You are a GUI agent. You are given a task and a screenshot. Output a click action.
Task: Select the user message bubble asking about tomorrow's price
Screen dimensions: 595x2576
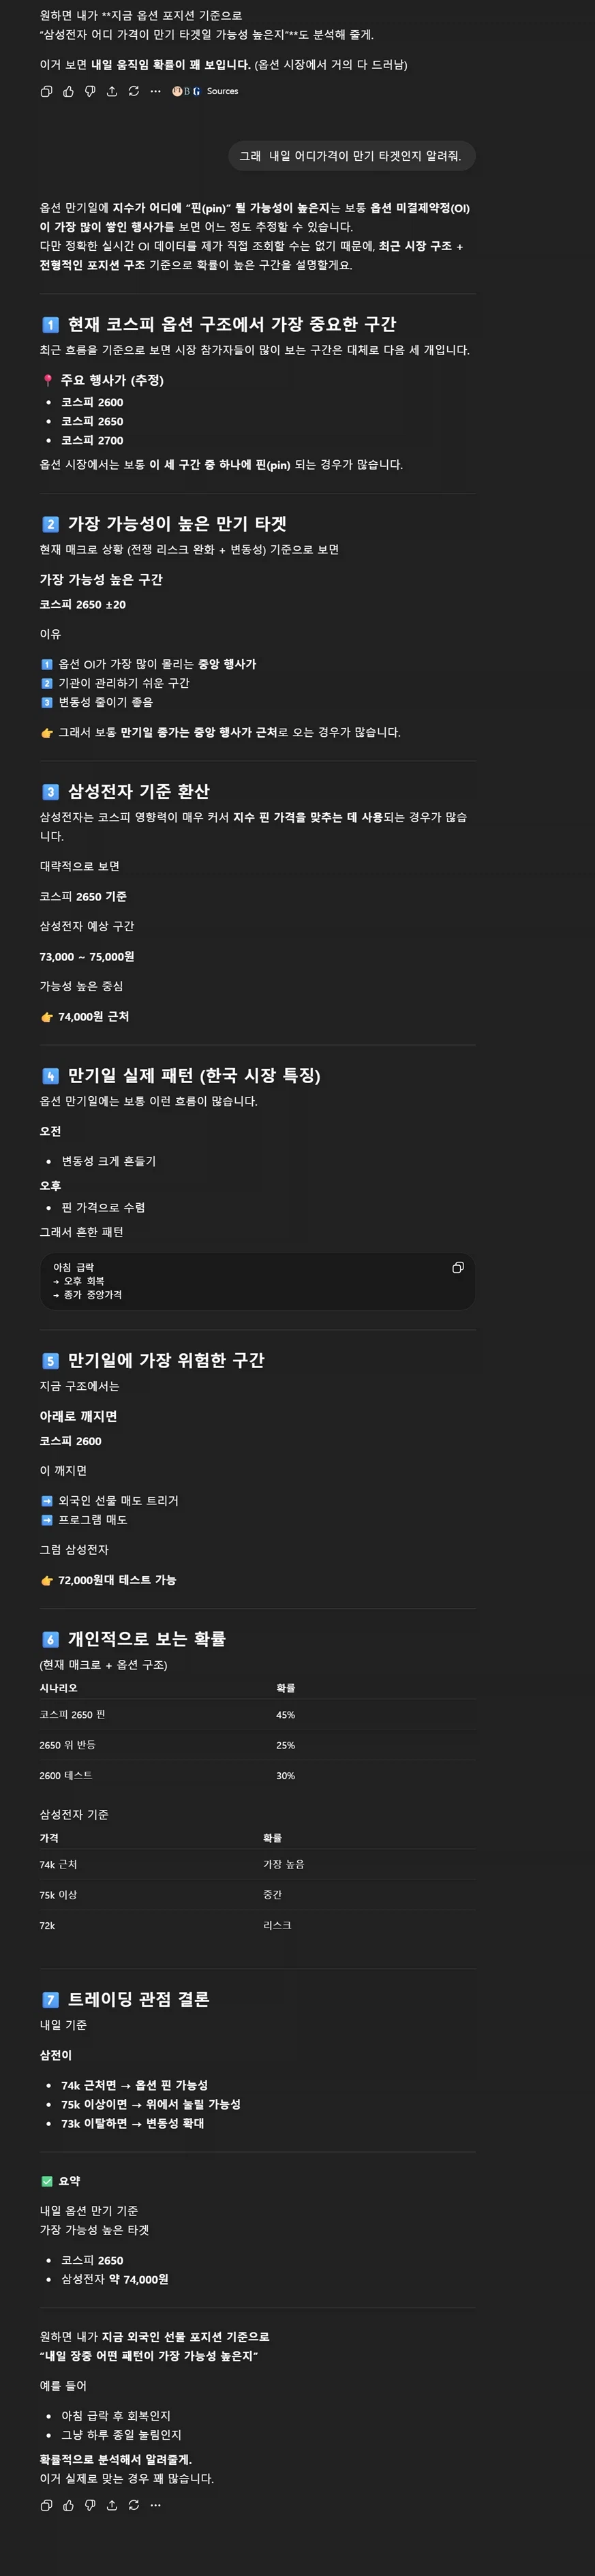(355, 157)
